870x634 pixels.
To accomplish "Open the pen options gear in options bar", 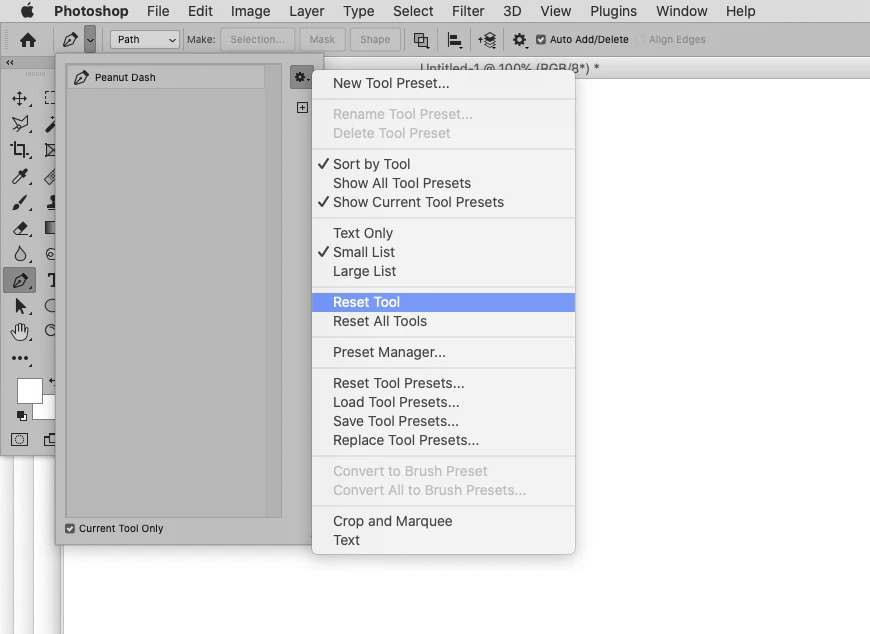I will (x=519, y=40).
